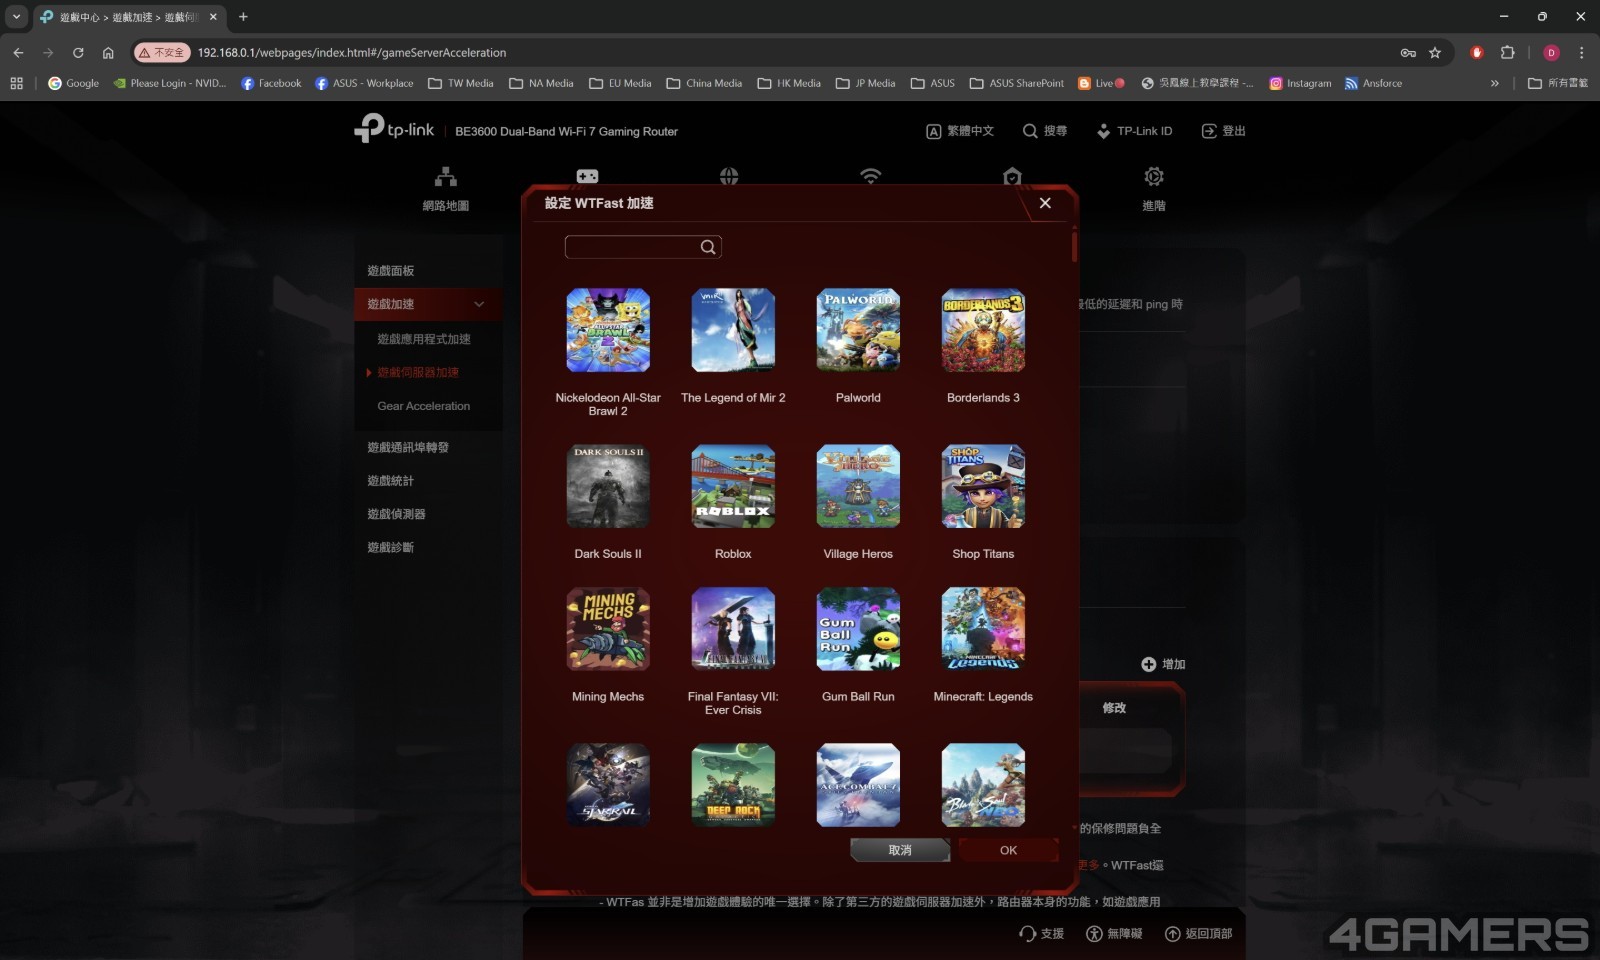Image resolution: width=1600 pixels, height=960 pixels.
Task: Open the tab search dropdown arrow
Action: tap(16, 17)
